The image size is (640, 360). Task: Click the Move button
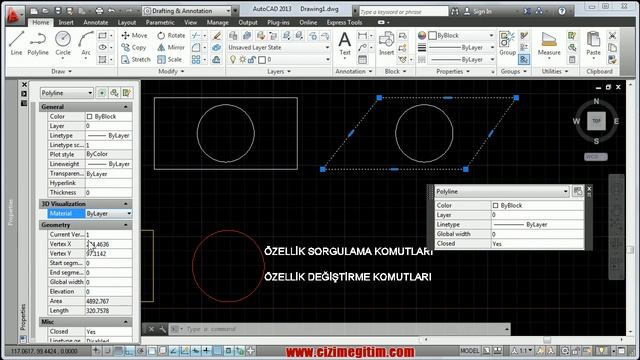pos(134,36)
